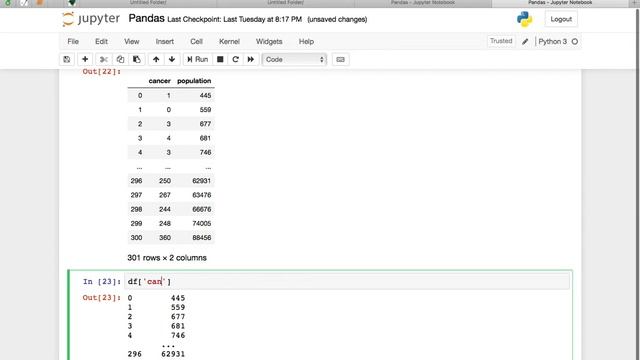The width and height of the screenshot is (640, 360).
Task: Click into the In [23] code cell
Action: pos(347,282)
